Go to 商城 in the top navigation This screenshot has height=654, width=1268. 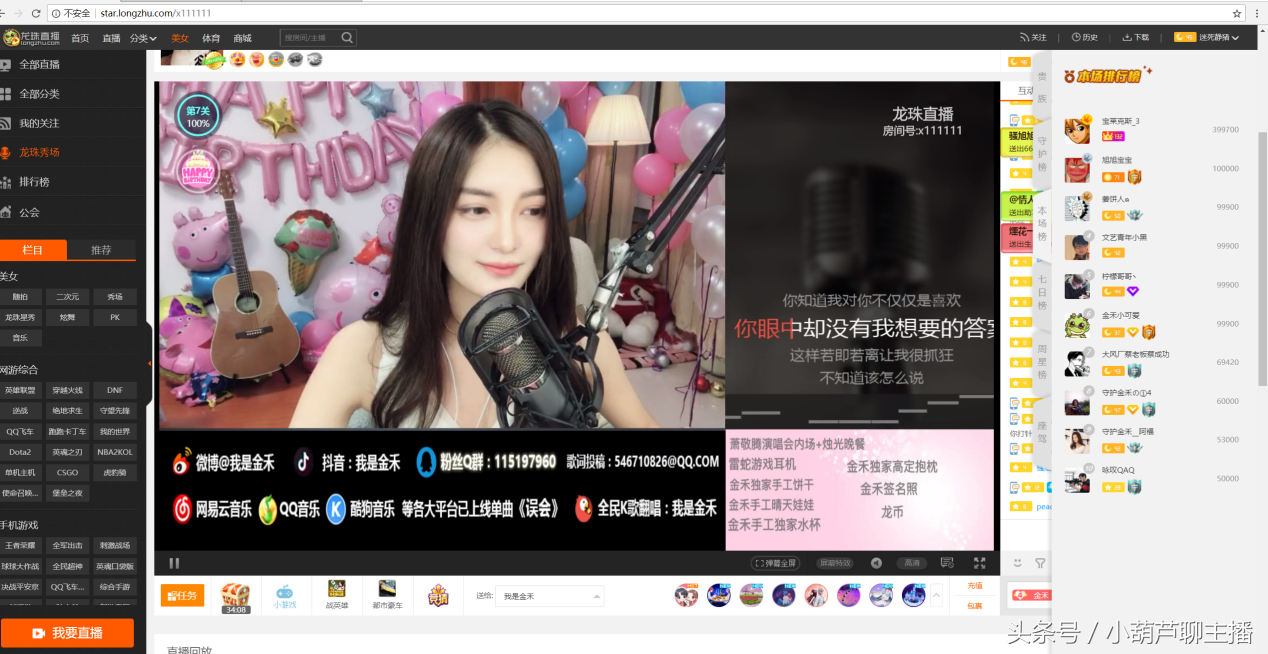tap(242, 38)
